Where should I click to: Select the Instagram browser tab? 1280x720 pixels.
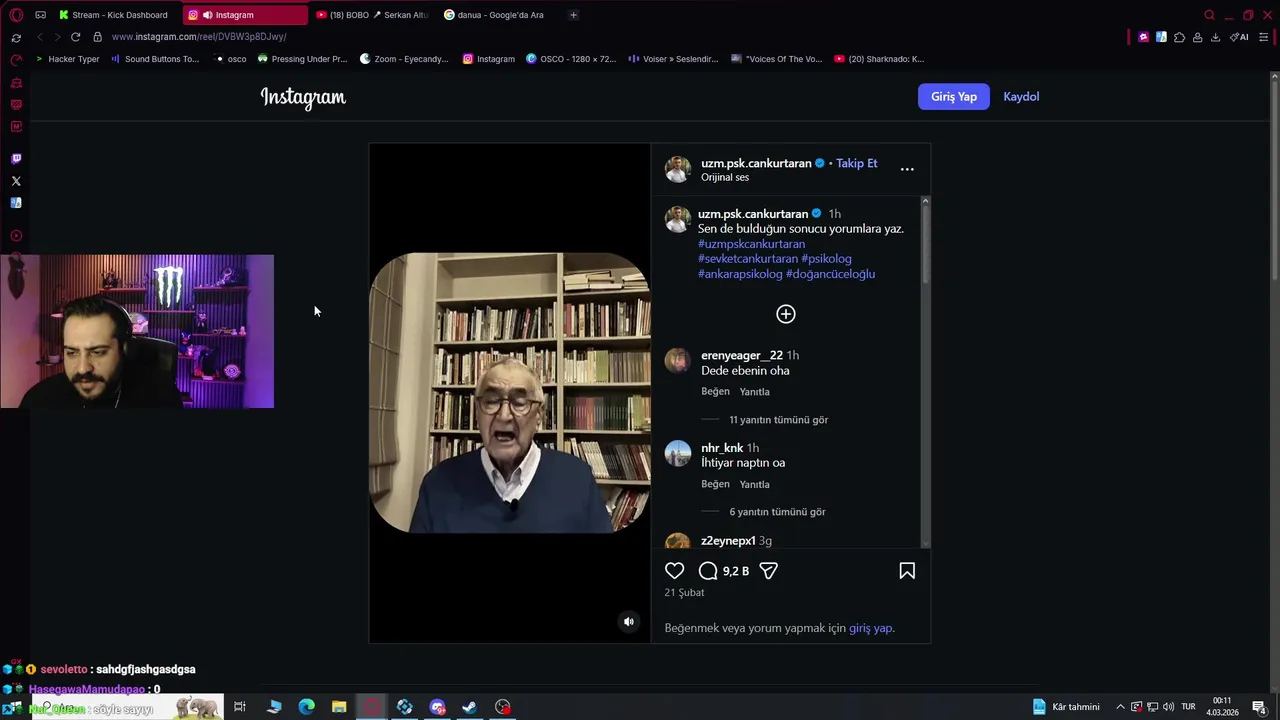[245, 15]
